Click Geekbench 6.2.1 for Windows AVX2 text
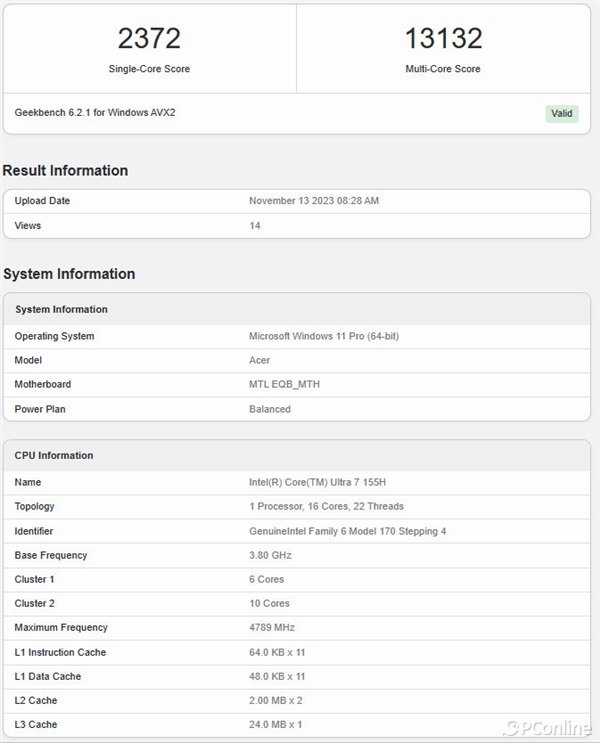The width and height of the screenshot is (600, 743). click(x=81, y=113)
